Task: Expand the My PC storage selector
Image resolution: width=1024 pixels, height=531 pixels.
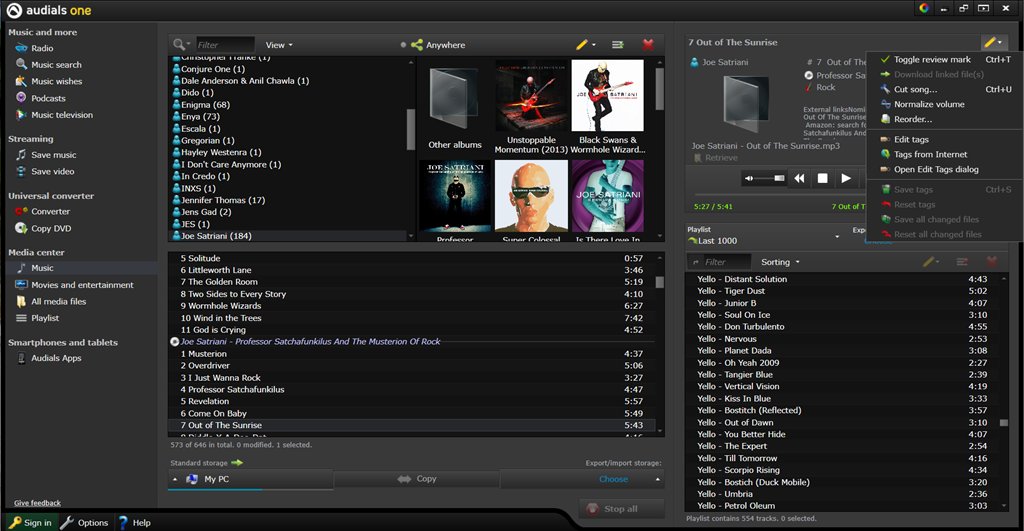Action: 175,479
